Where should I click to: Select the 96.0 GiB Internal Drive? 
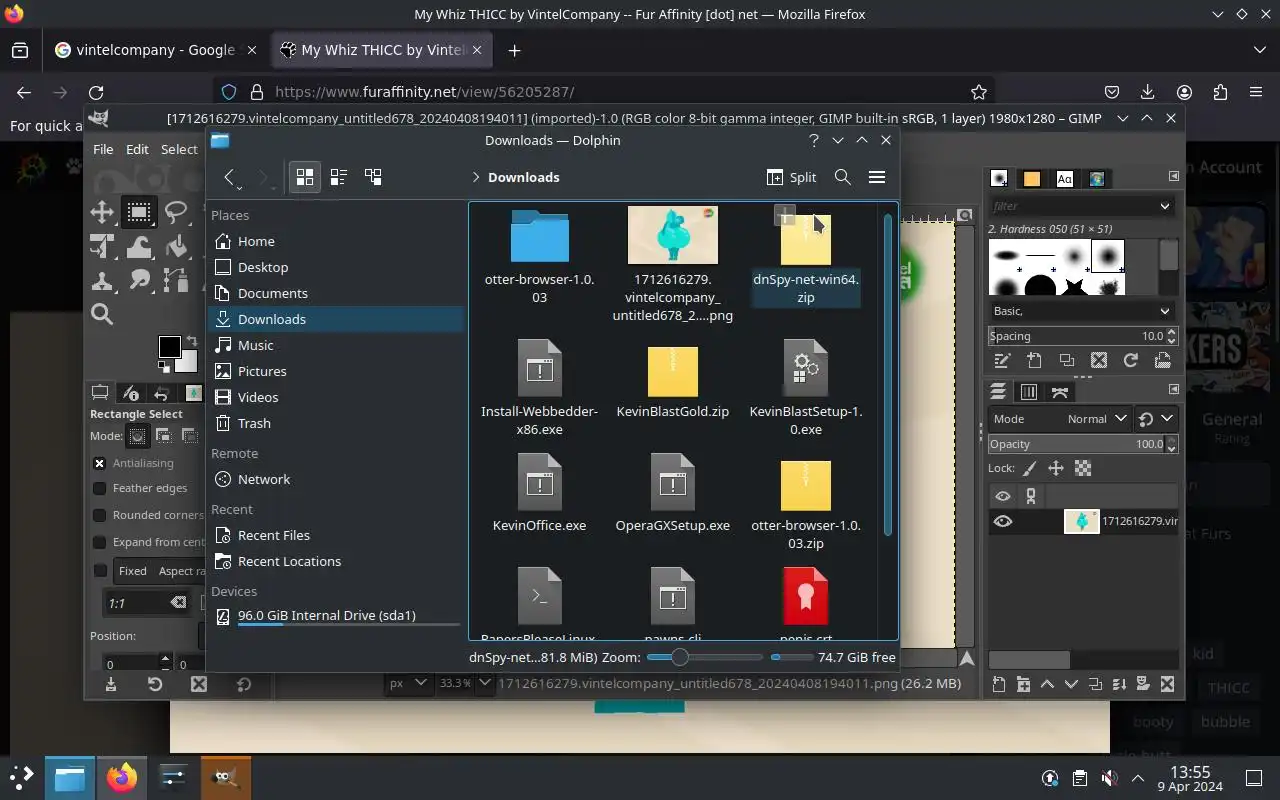pos(336,616)
